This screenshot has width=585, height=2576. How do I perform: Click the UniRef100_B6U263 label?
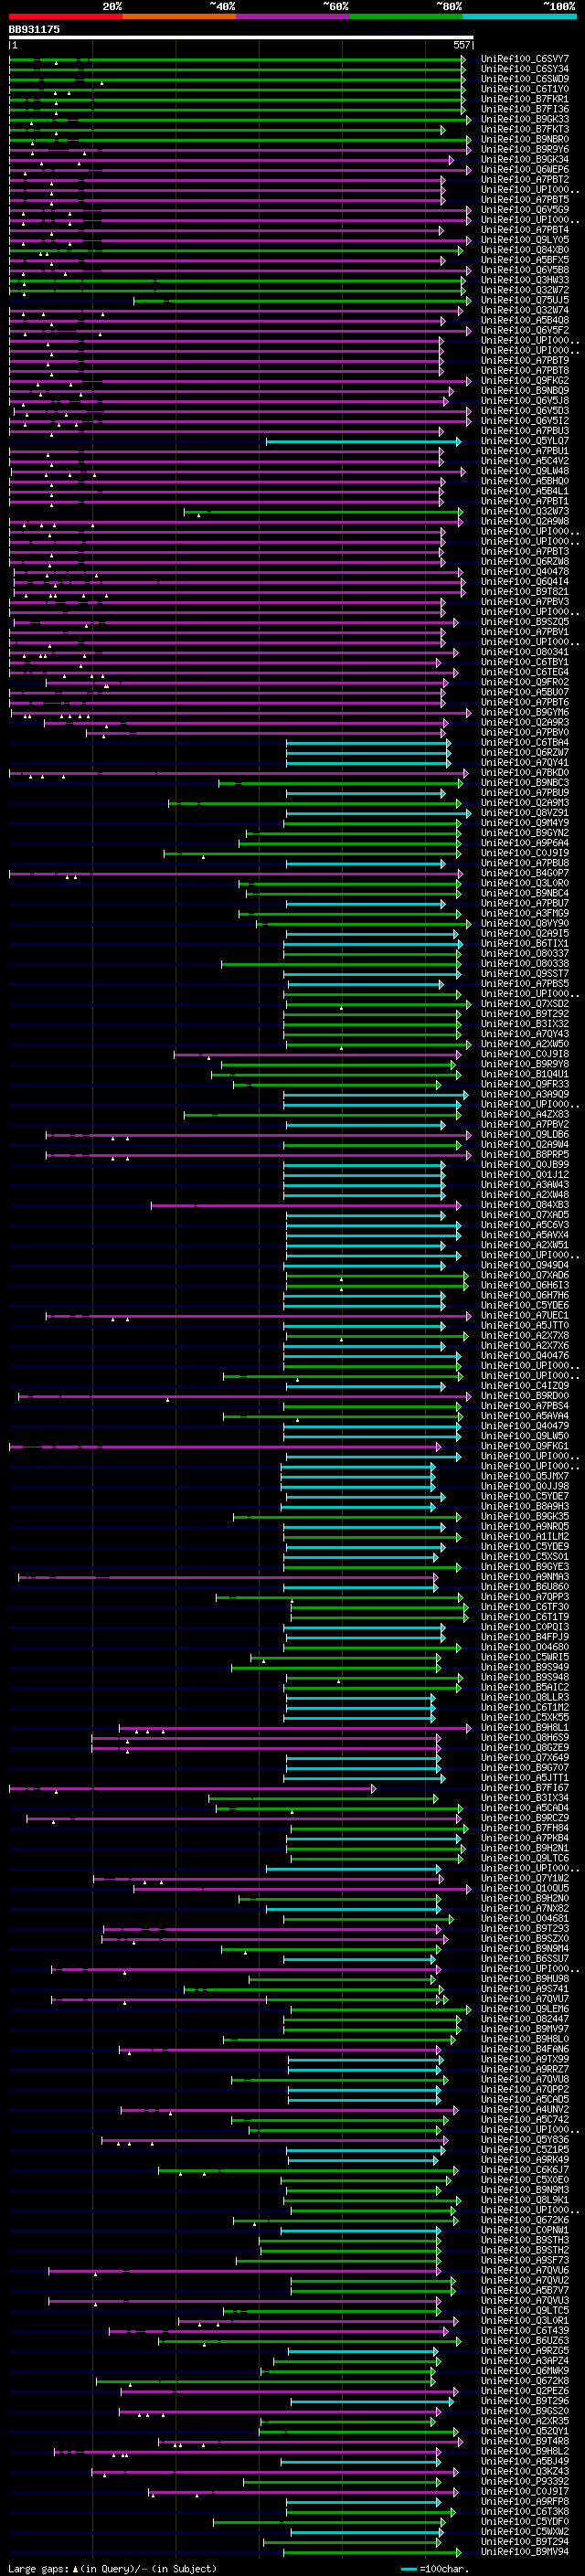(x=524, y=2340)
